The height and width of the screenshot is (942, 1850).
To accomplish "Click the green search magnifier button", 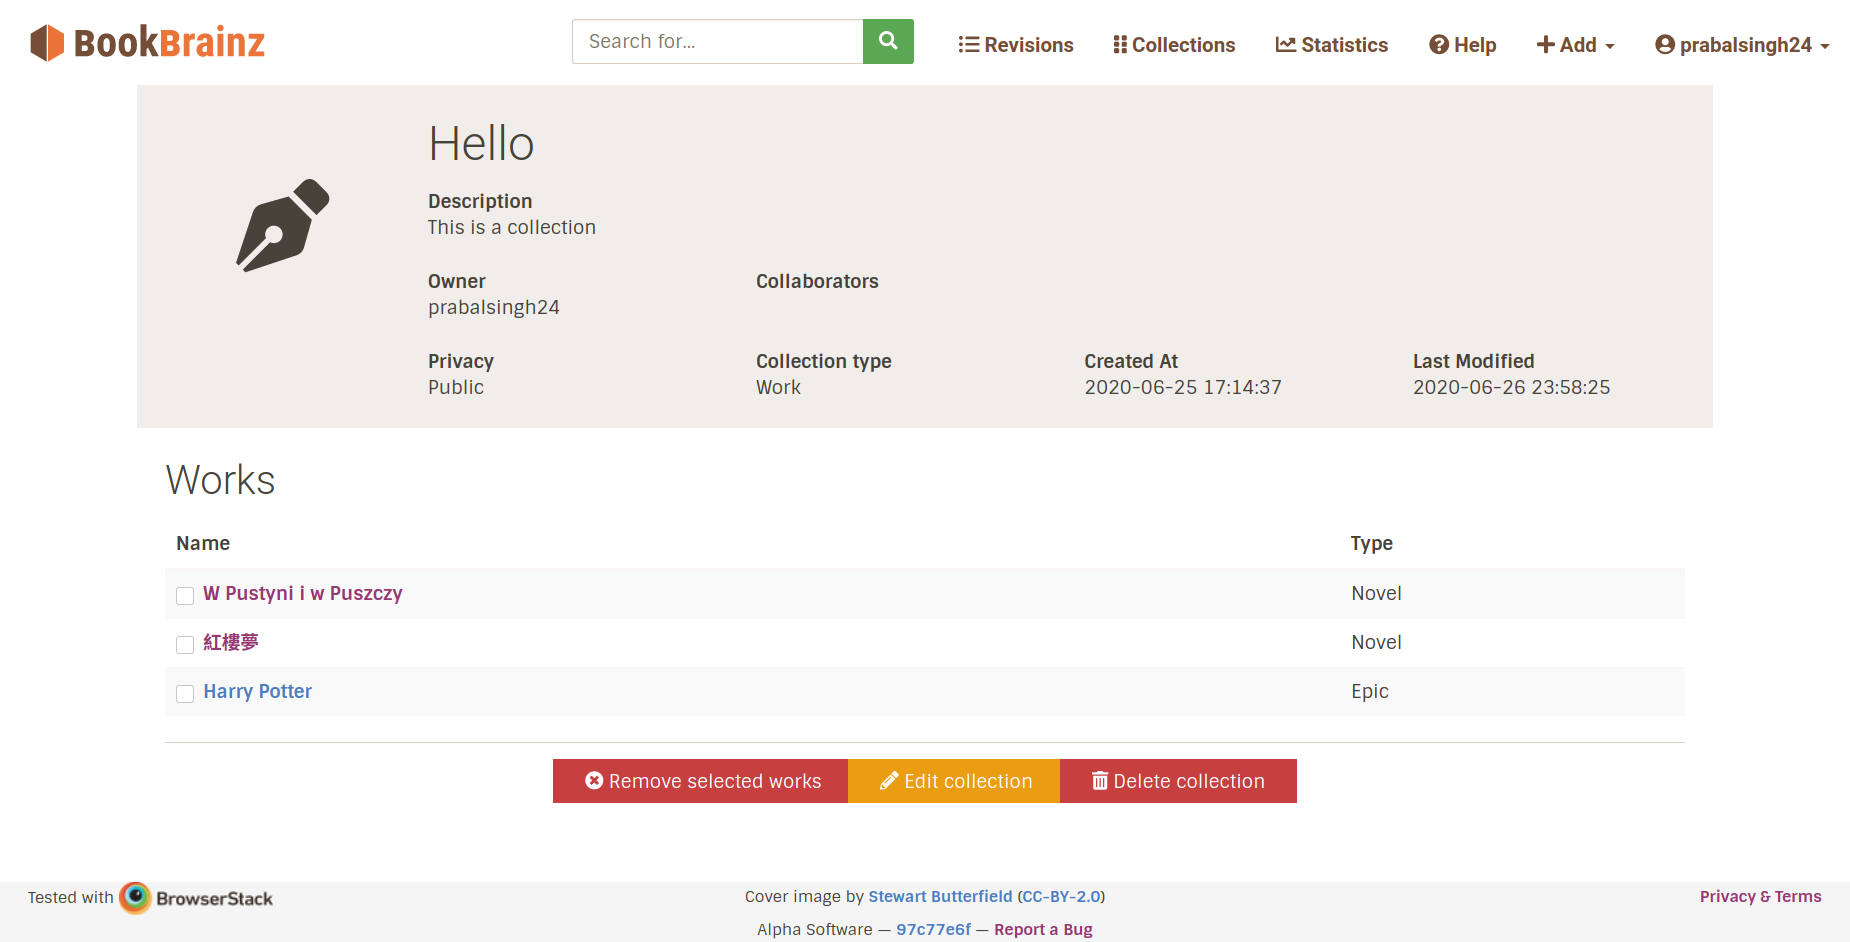I will tap(888, 41).
